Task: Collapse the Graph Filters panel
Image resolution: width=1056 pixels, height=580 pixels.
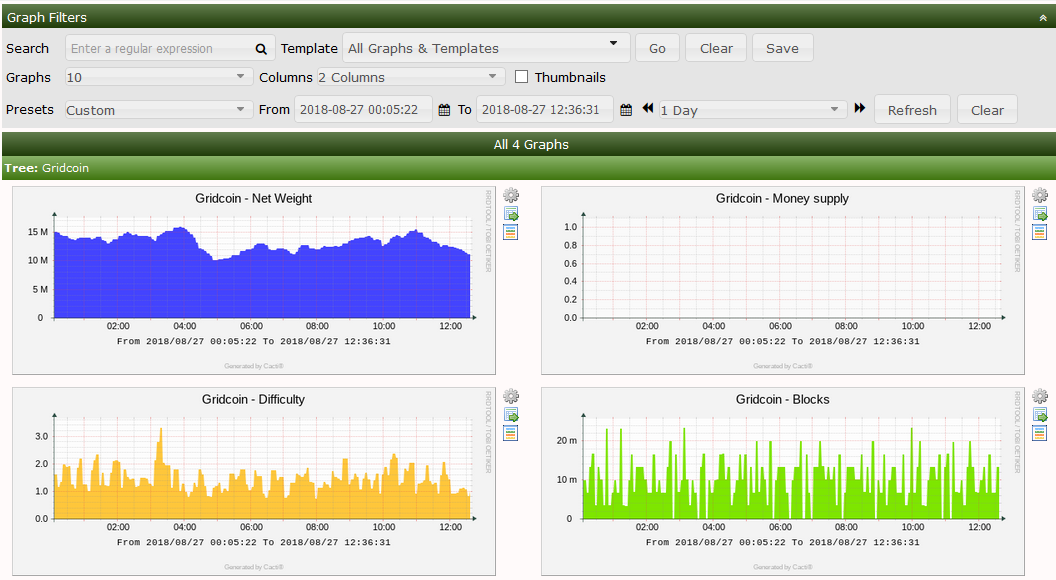Action: coord(1043,18)
